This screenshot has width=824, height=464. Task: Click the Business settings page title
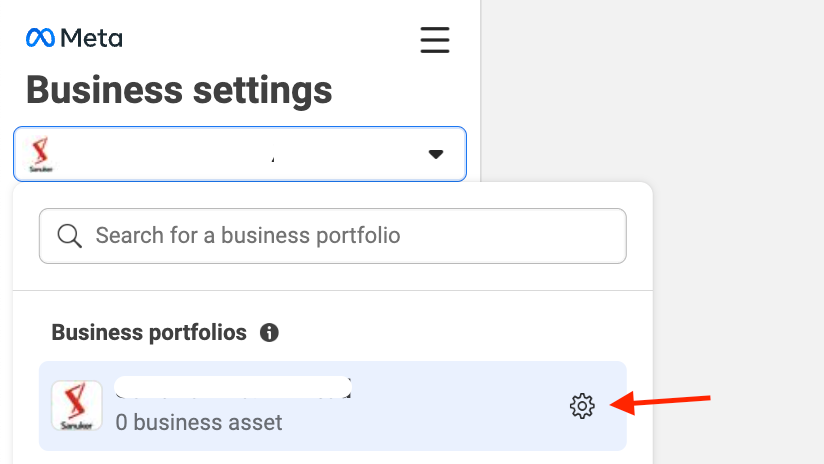click(x=179, y=90)
